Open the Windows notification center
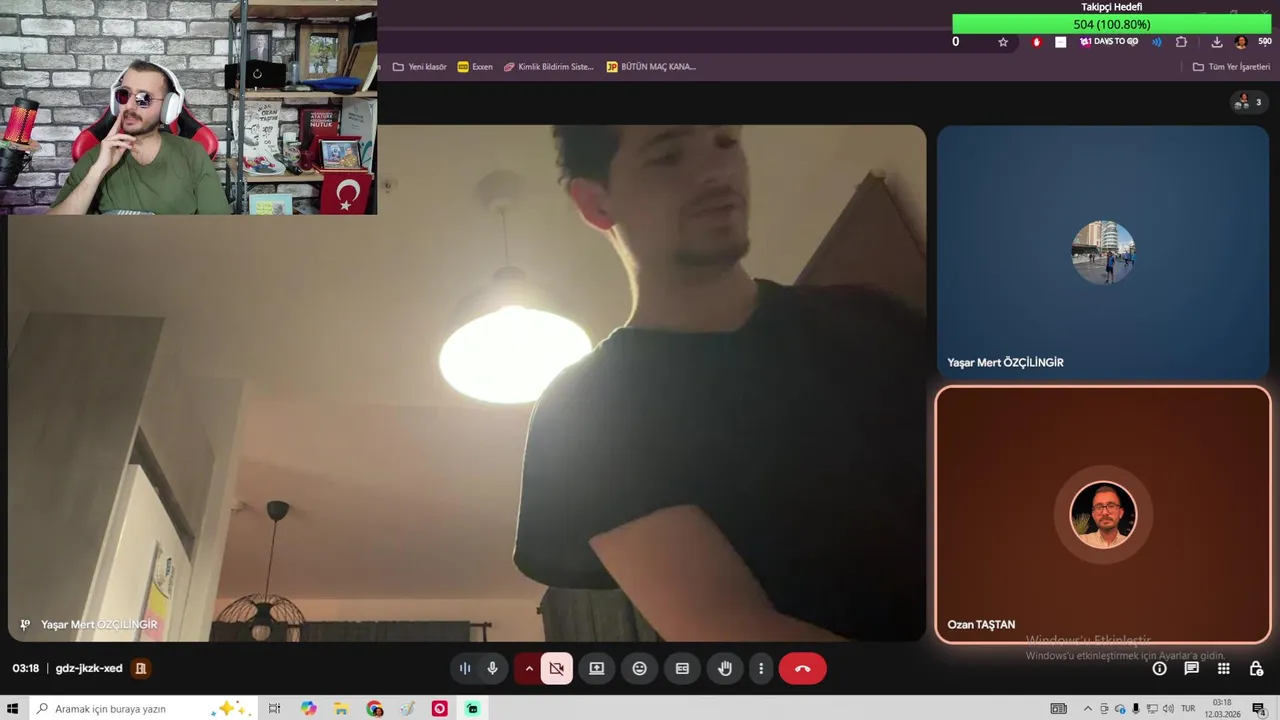This screenshot has height=720, width=1280. pos(1258,709)
